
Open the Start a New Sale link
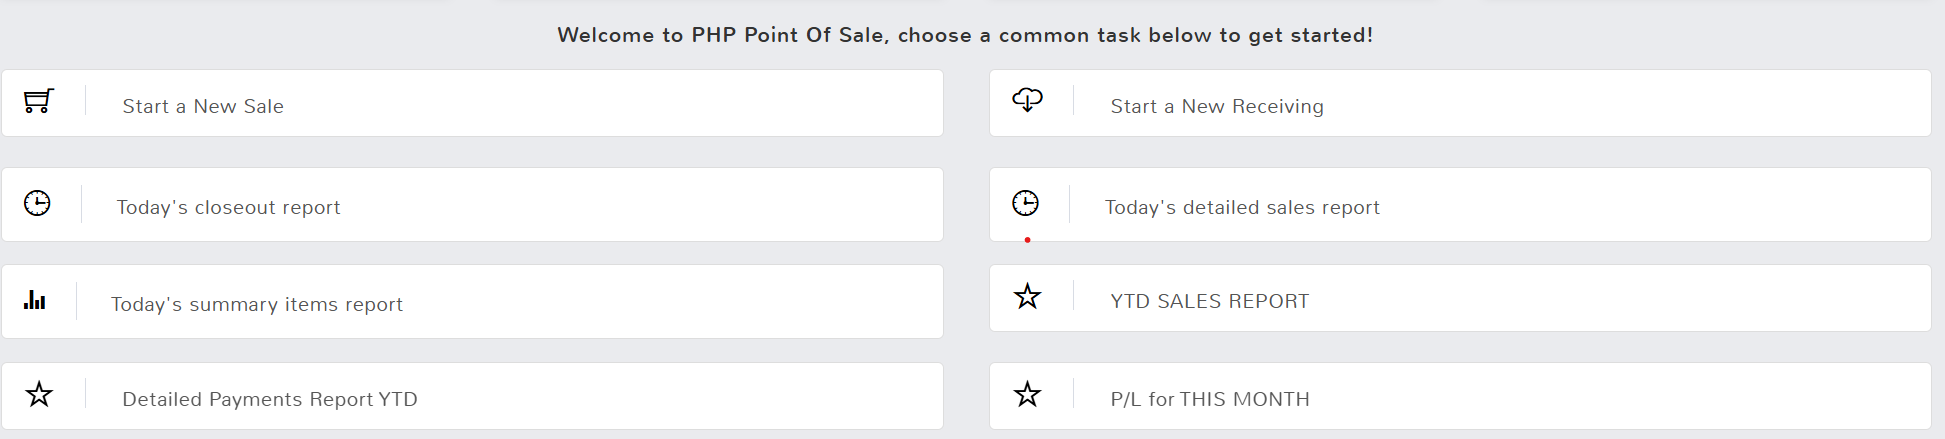click(203, 106)
